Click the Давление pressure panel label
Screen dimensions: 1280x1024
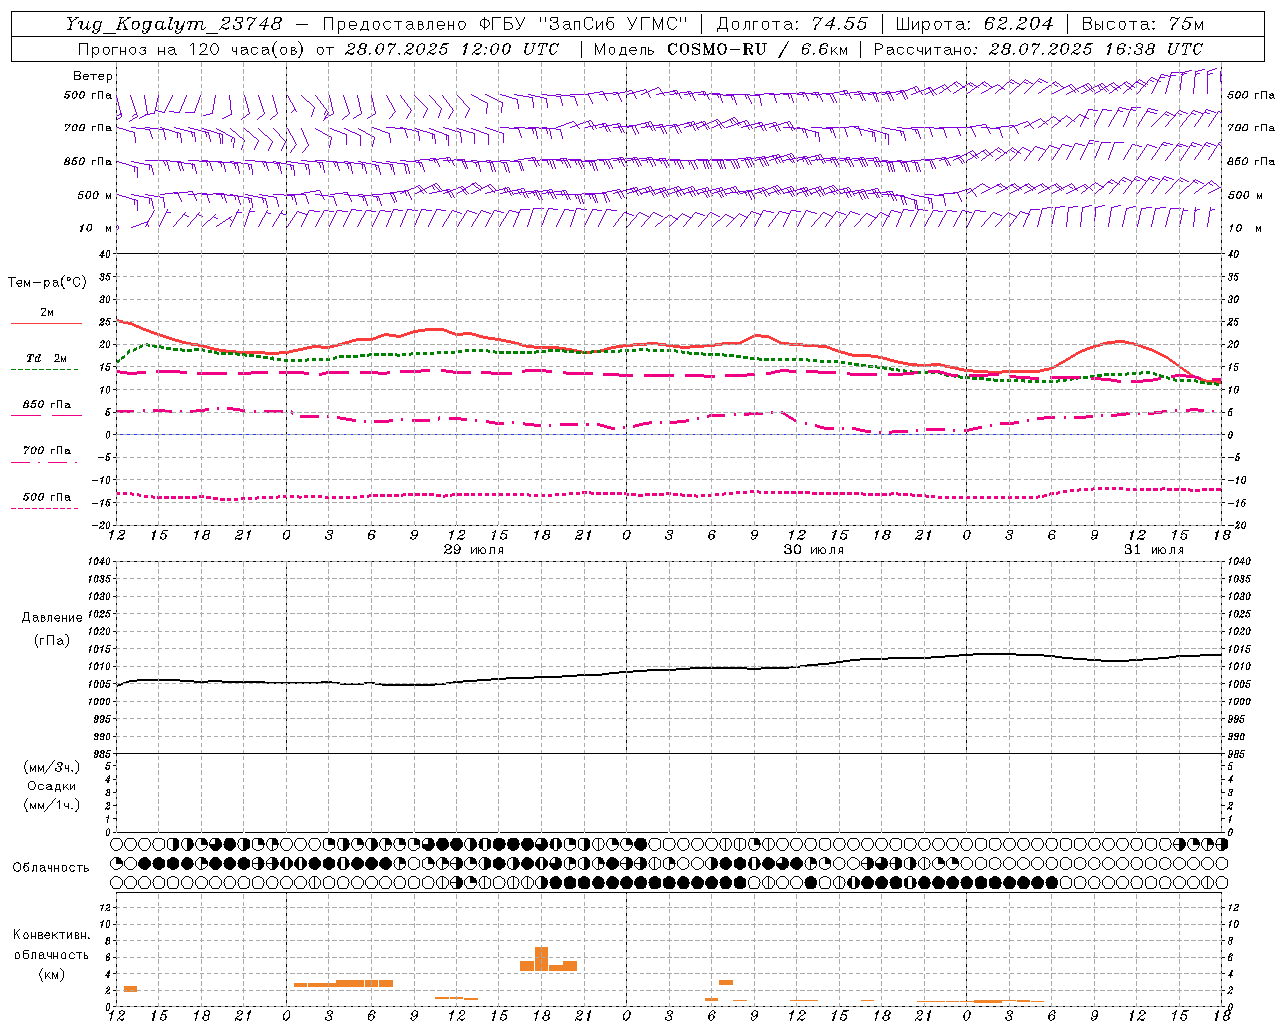click(52, 618)
